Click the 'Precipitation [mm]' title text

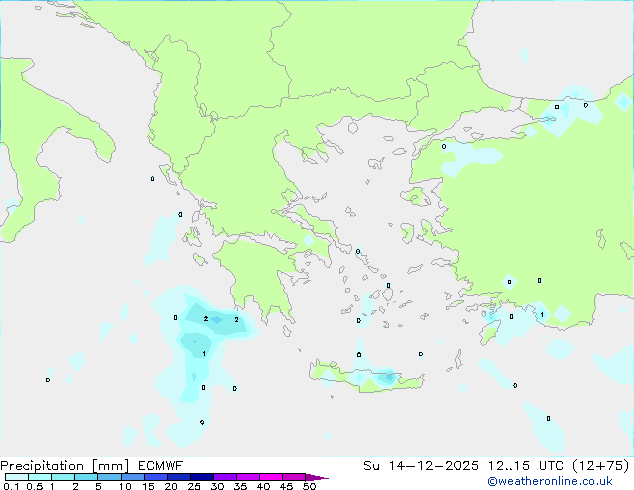[x=65, y=466]
